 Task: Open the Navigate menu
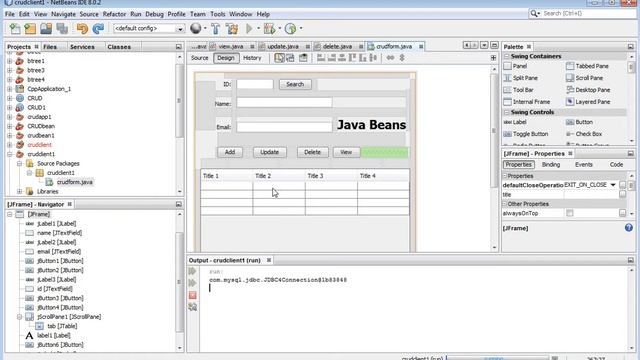(x=63, y=14)
